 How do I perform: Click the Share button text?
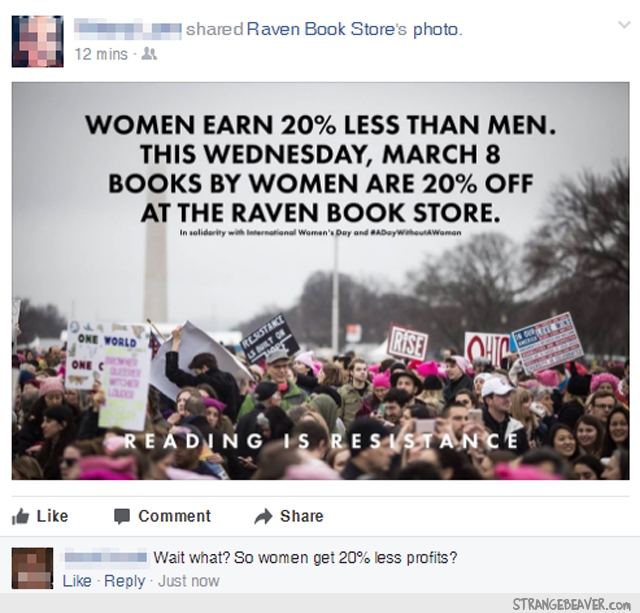(x=302, y=516)
